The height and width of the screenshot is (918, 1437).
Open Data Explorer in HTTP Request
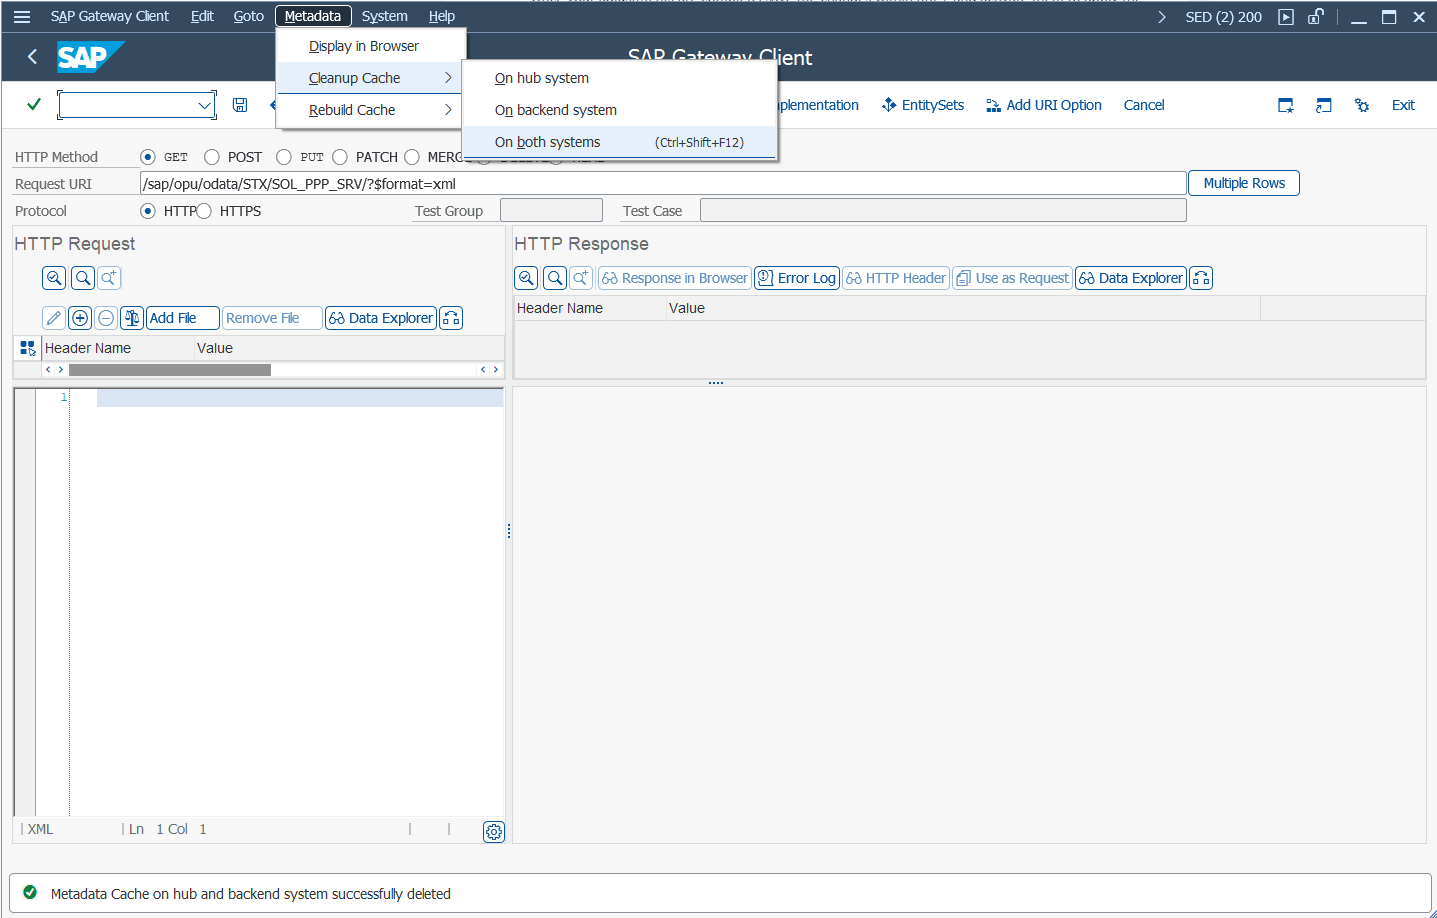click(x=381, y=318)
